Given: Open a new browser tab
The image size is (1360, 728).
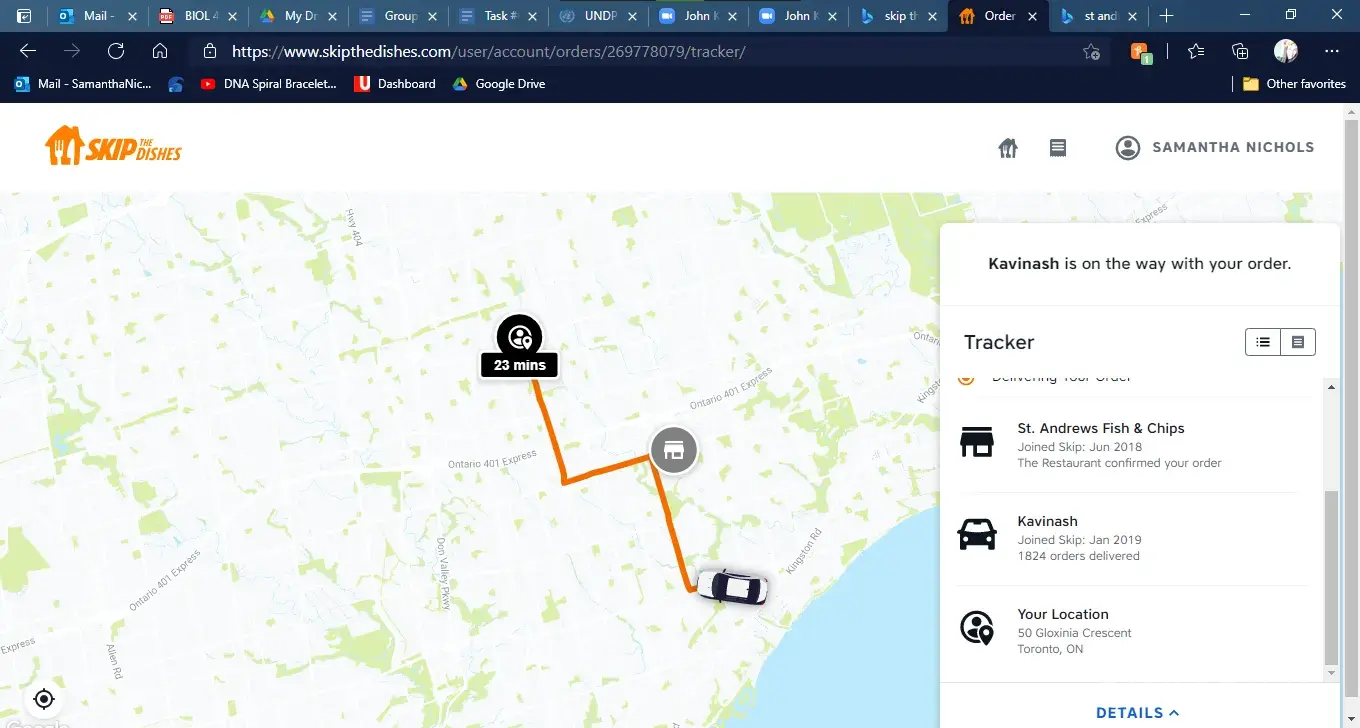Looking at the screenshot, I should tap(1166, 16).
